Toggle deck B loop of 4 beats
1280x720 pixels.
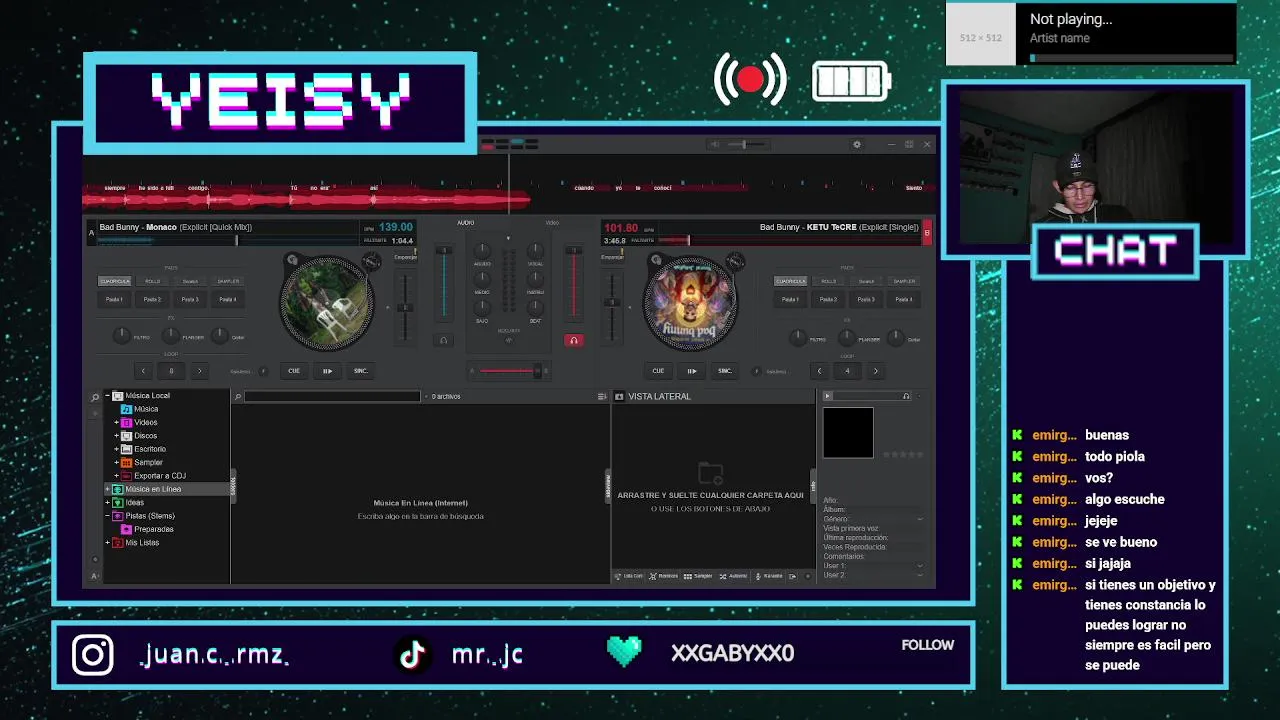(x=847, y=371)
